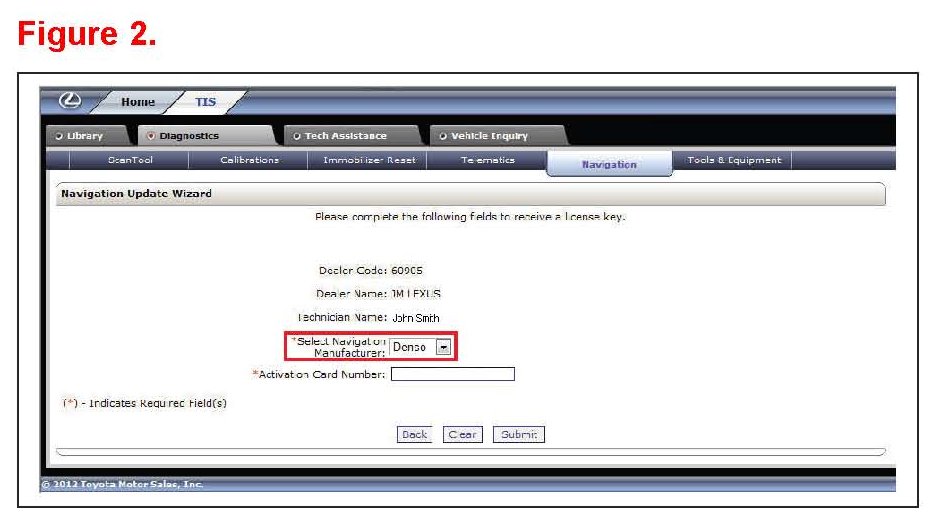Select ScanTool in the submenu bar
The width and height of the screenshot is (931, 523).
(x=130, y=160)
